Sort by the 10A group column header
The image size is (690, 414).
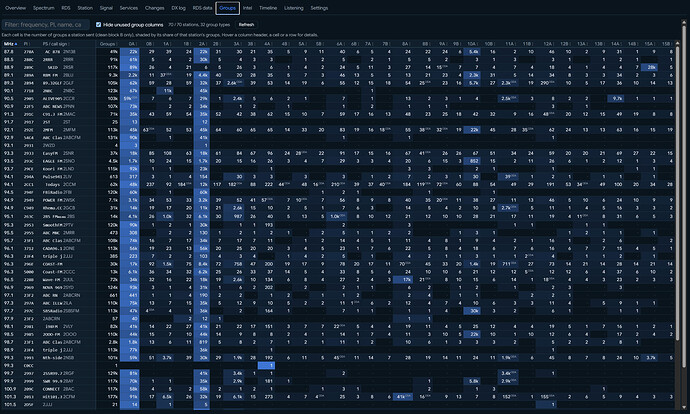pyautogui.click(x=472, y=44)
